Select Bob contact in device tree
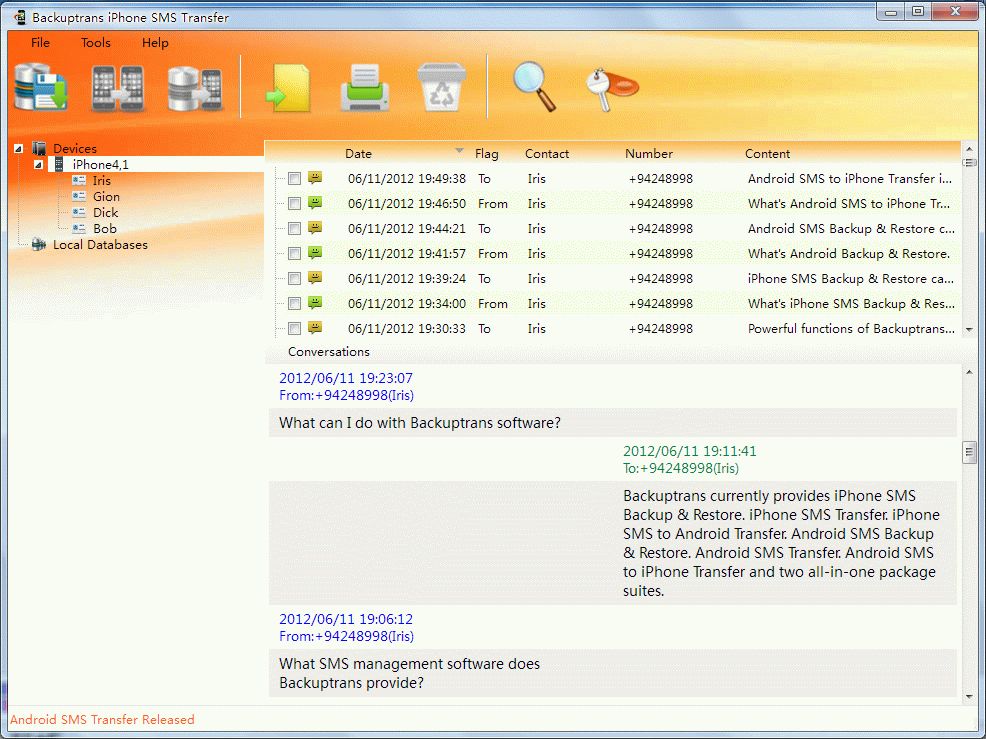The image size is (986, 739). (105, 228)
